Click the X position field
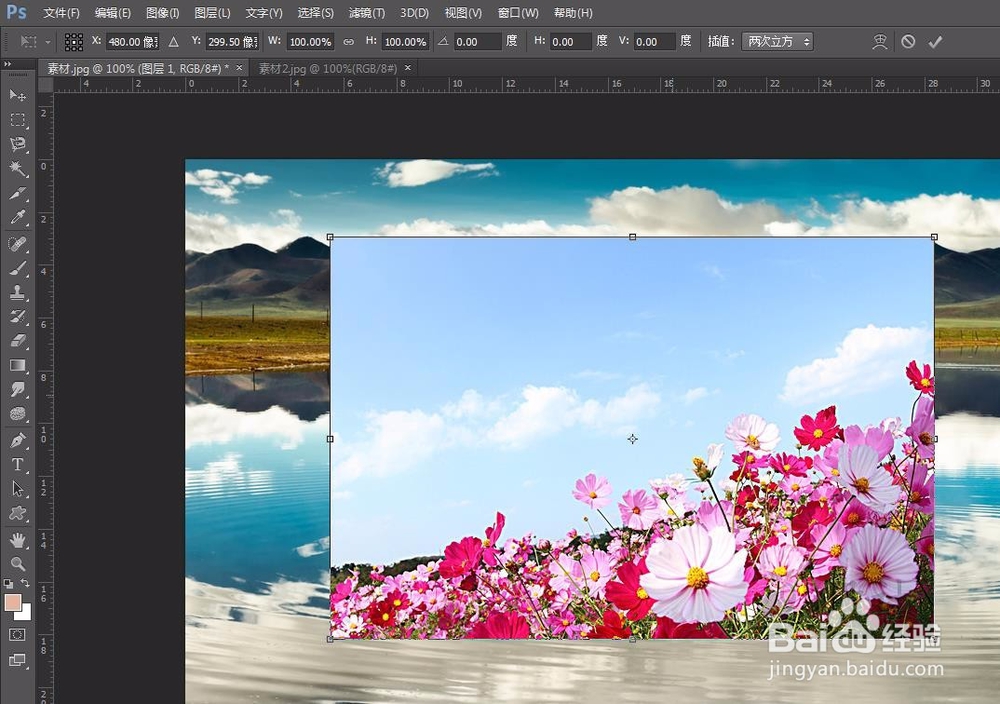Viewport: 1000px width, 704px height. point(132,42)
